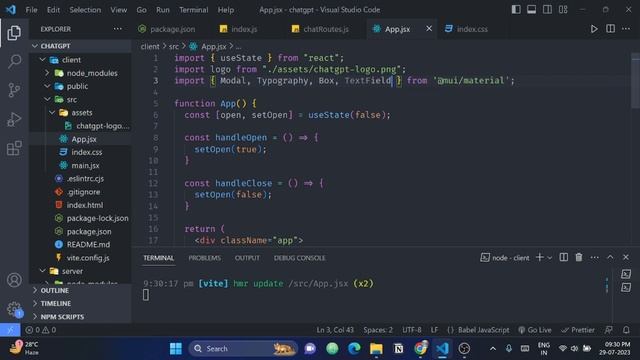Open the Help menu
640x360 pixels.
click(226, 9)
